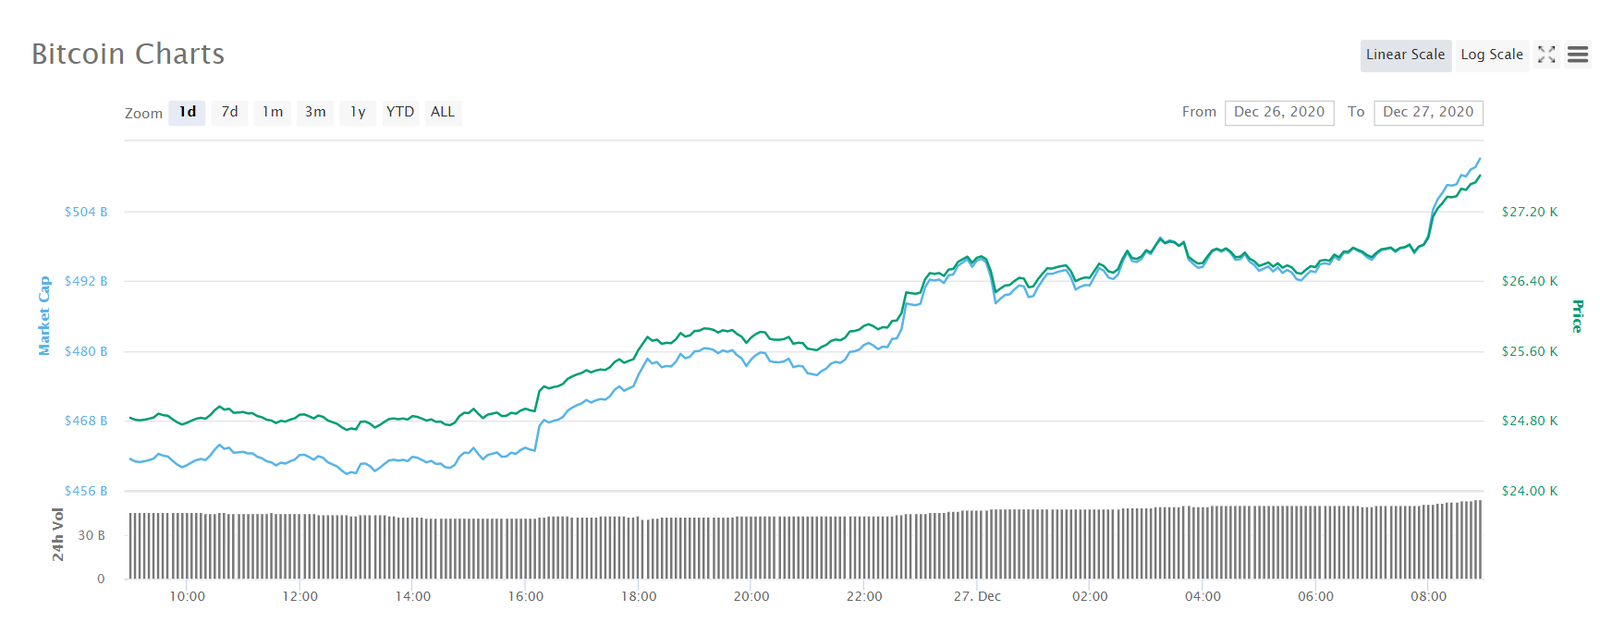Select the 3m zoom range

[x=315, y=112]
